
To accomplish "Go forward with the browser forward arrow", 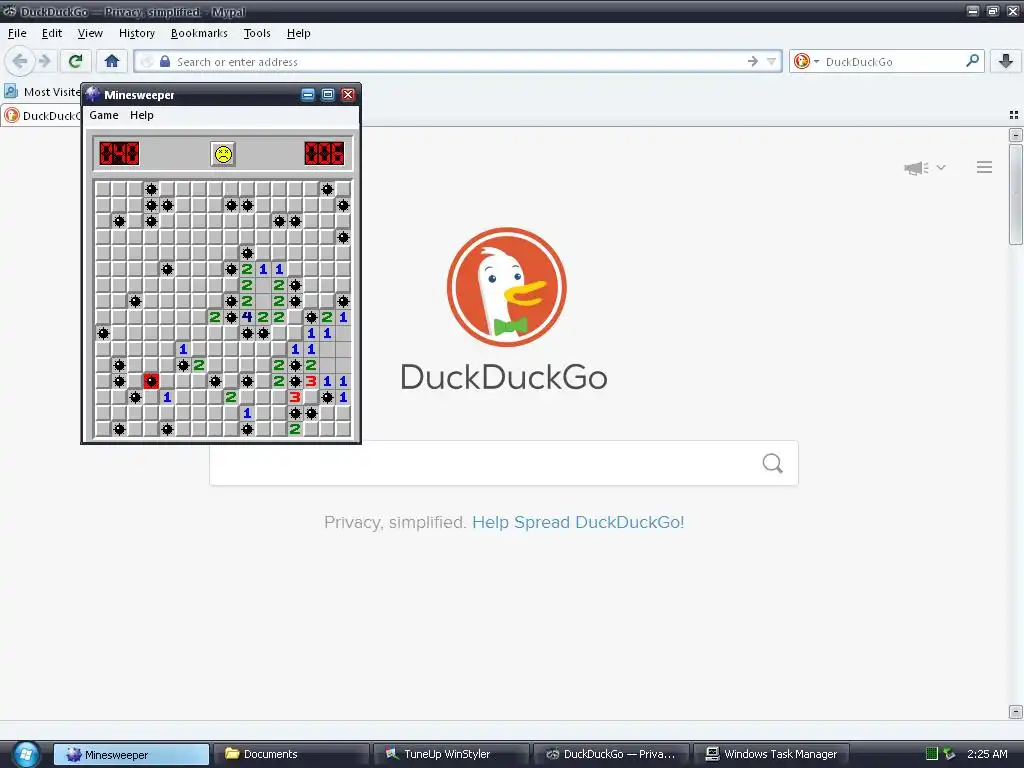I will click(x=44, y=61).
